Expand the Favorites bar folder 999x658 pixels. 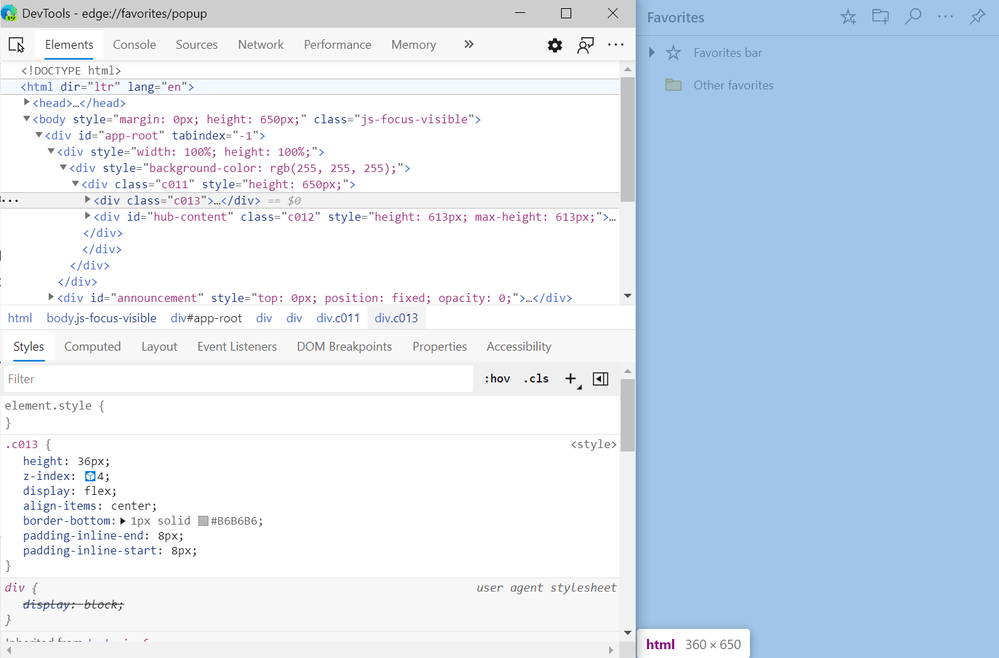(x=651, y=52)
